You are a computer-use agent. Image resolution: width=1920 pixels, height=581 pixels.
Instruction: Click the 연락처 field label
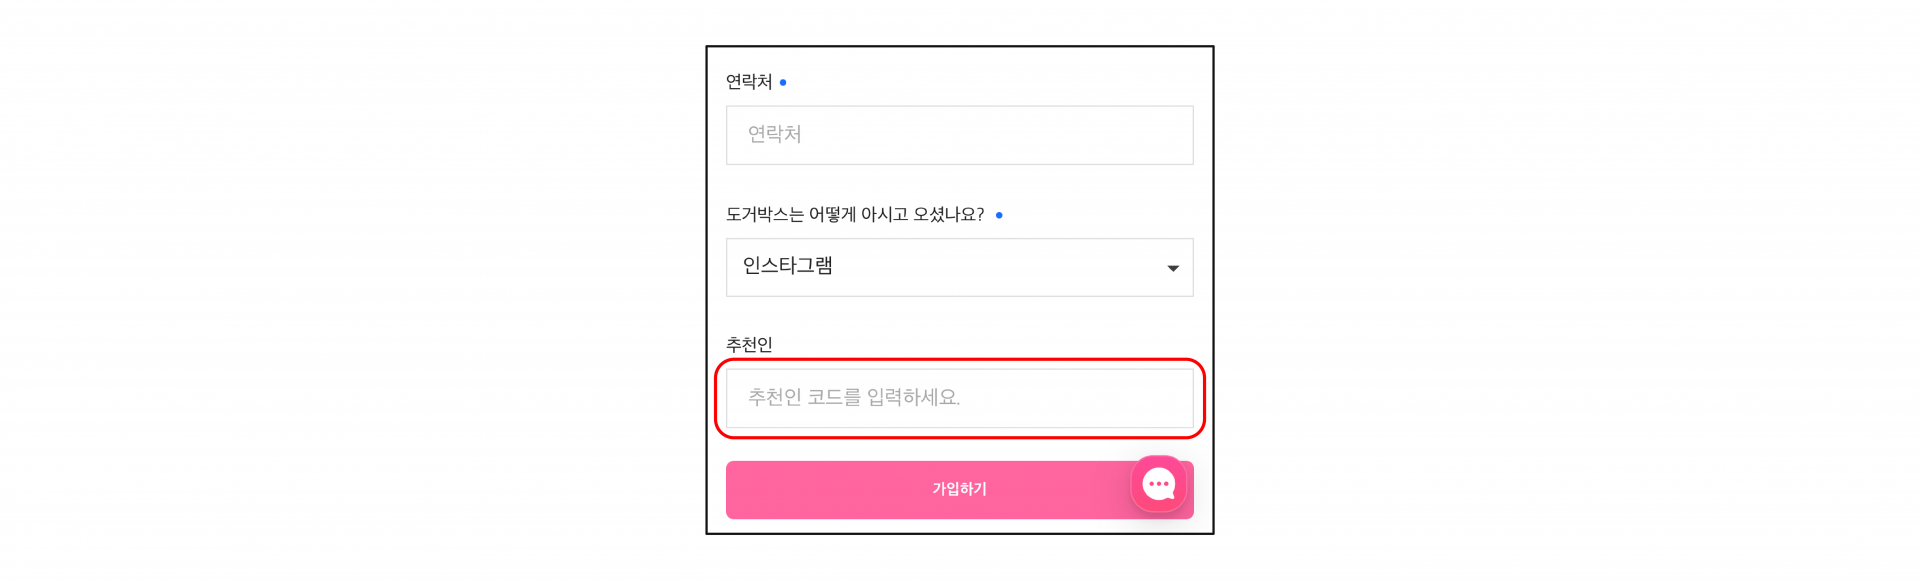(749, 82)
